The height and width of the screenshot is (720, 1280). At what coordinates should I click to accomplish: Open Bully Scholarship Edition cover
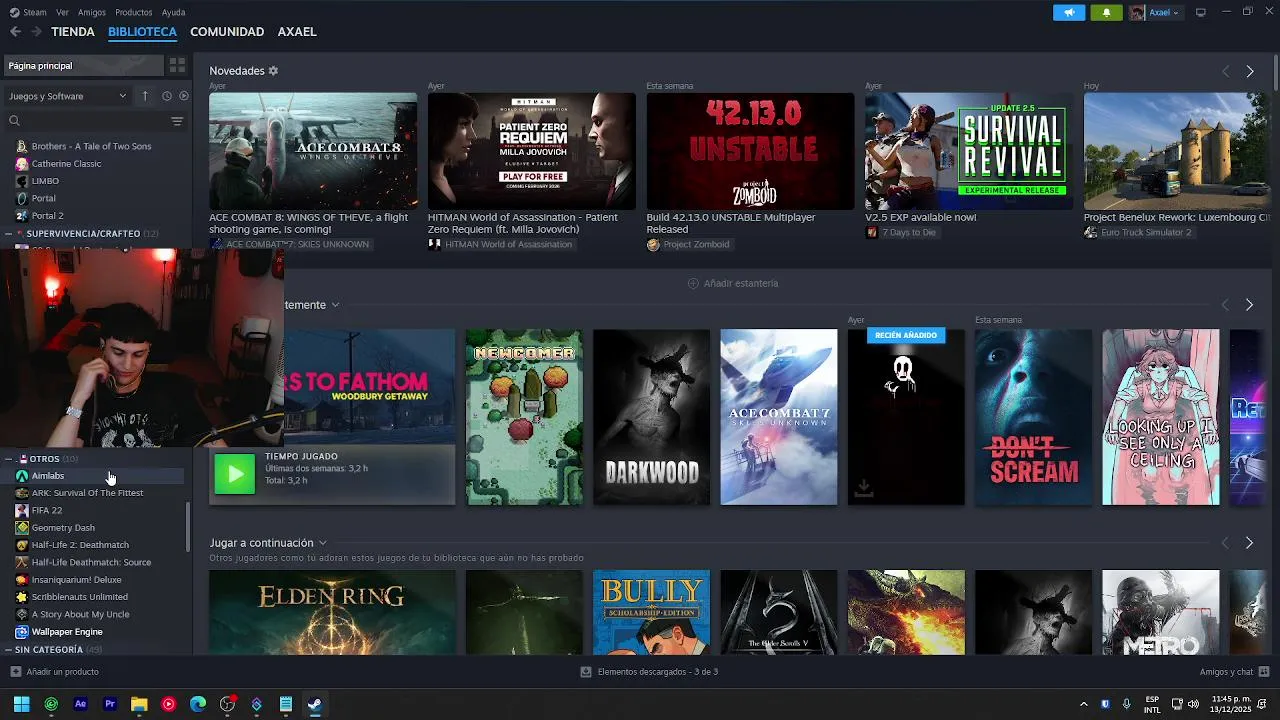click(x=651, y=612)
